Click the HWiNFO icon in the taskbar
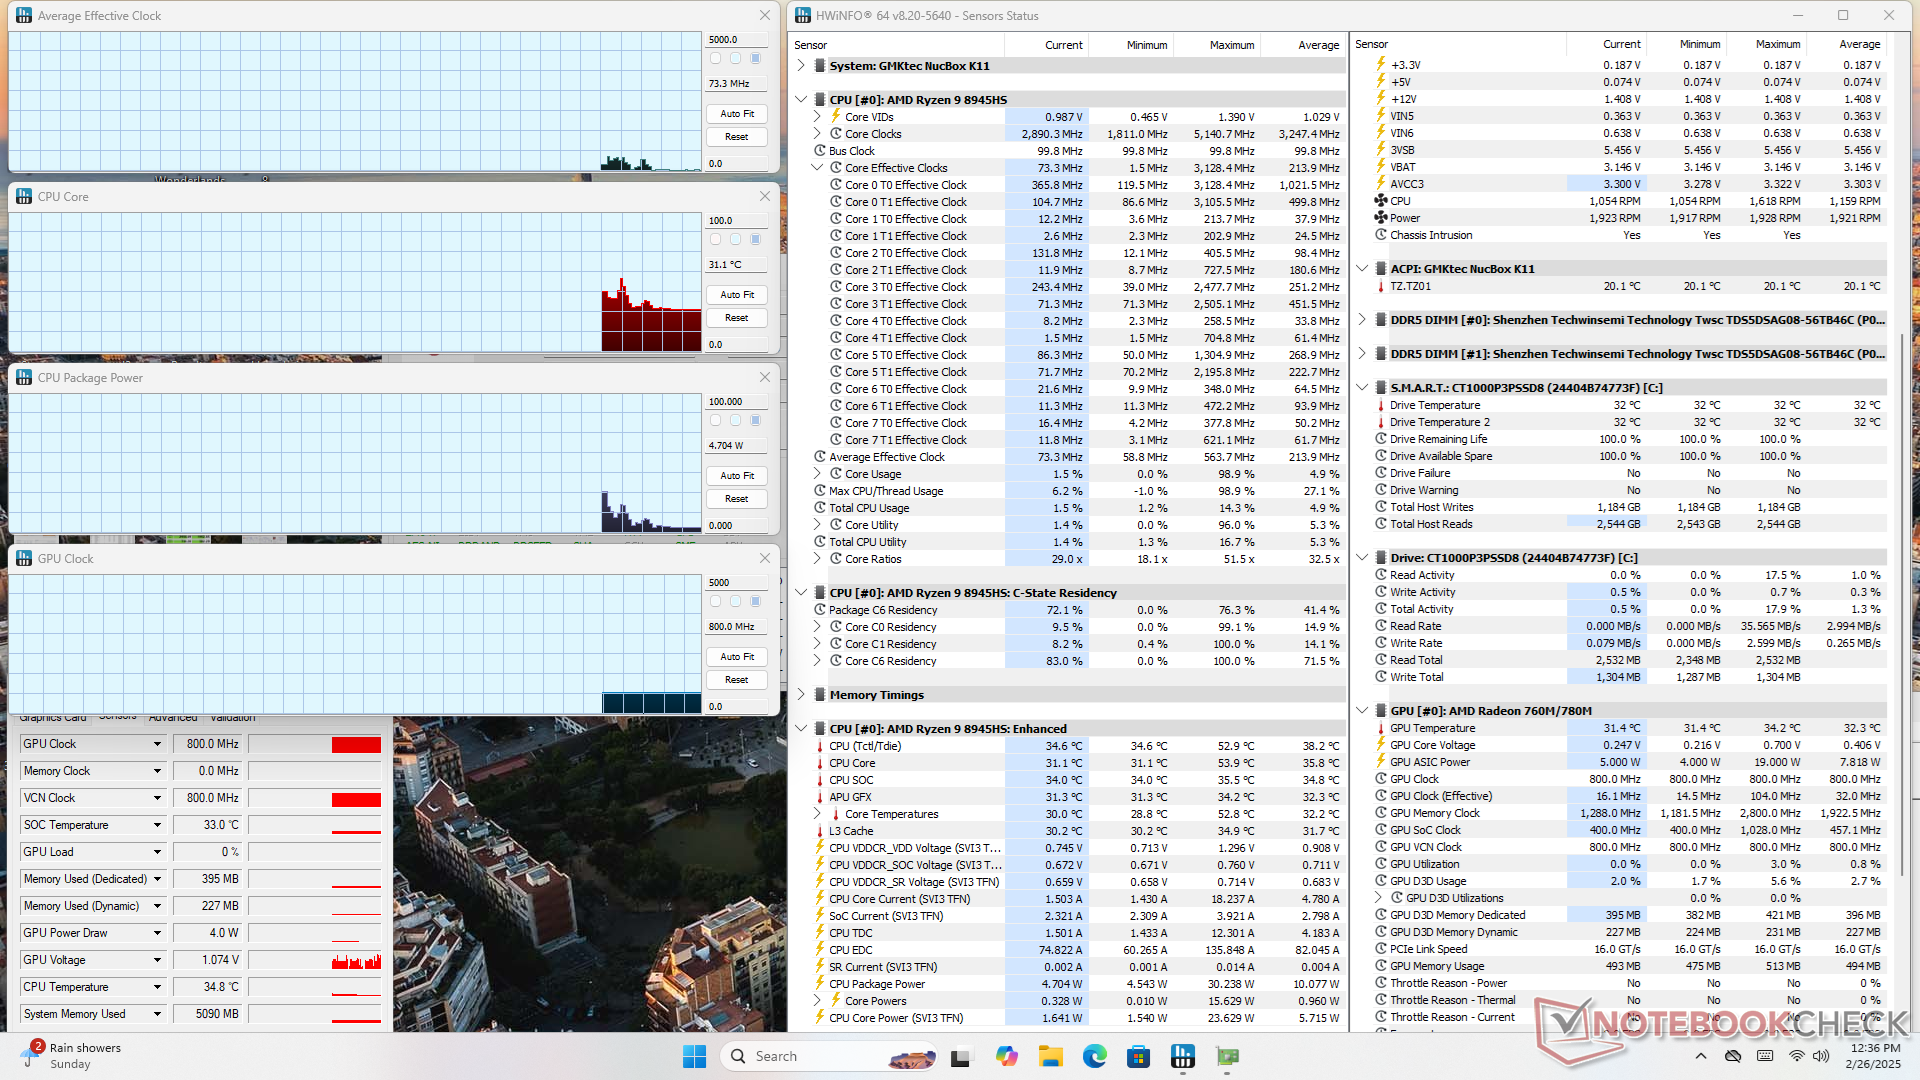1920x1080 pixels. coord(1183,1056)
